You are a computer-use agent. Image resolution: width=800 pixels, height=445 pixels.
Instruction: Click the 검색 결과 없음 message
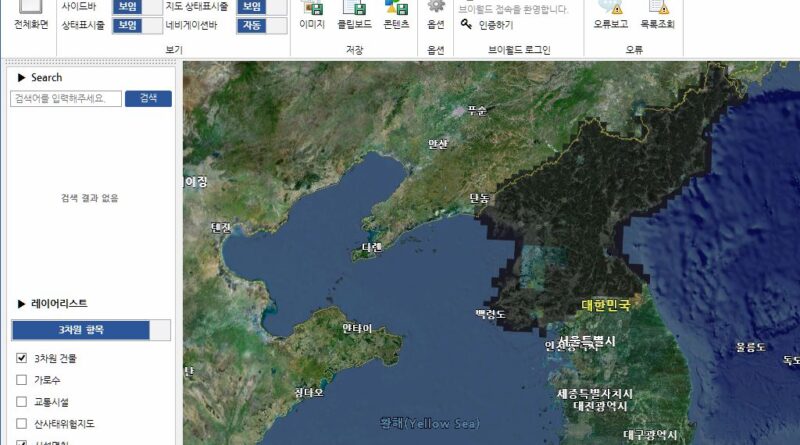[x=90, y=198]
